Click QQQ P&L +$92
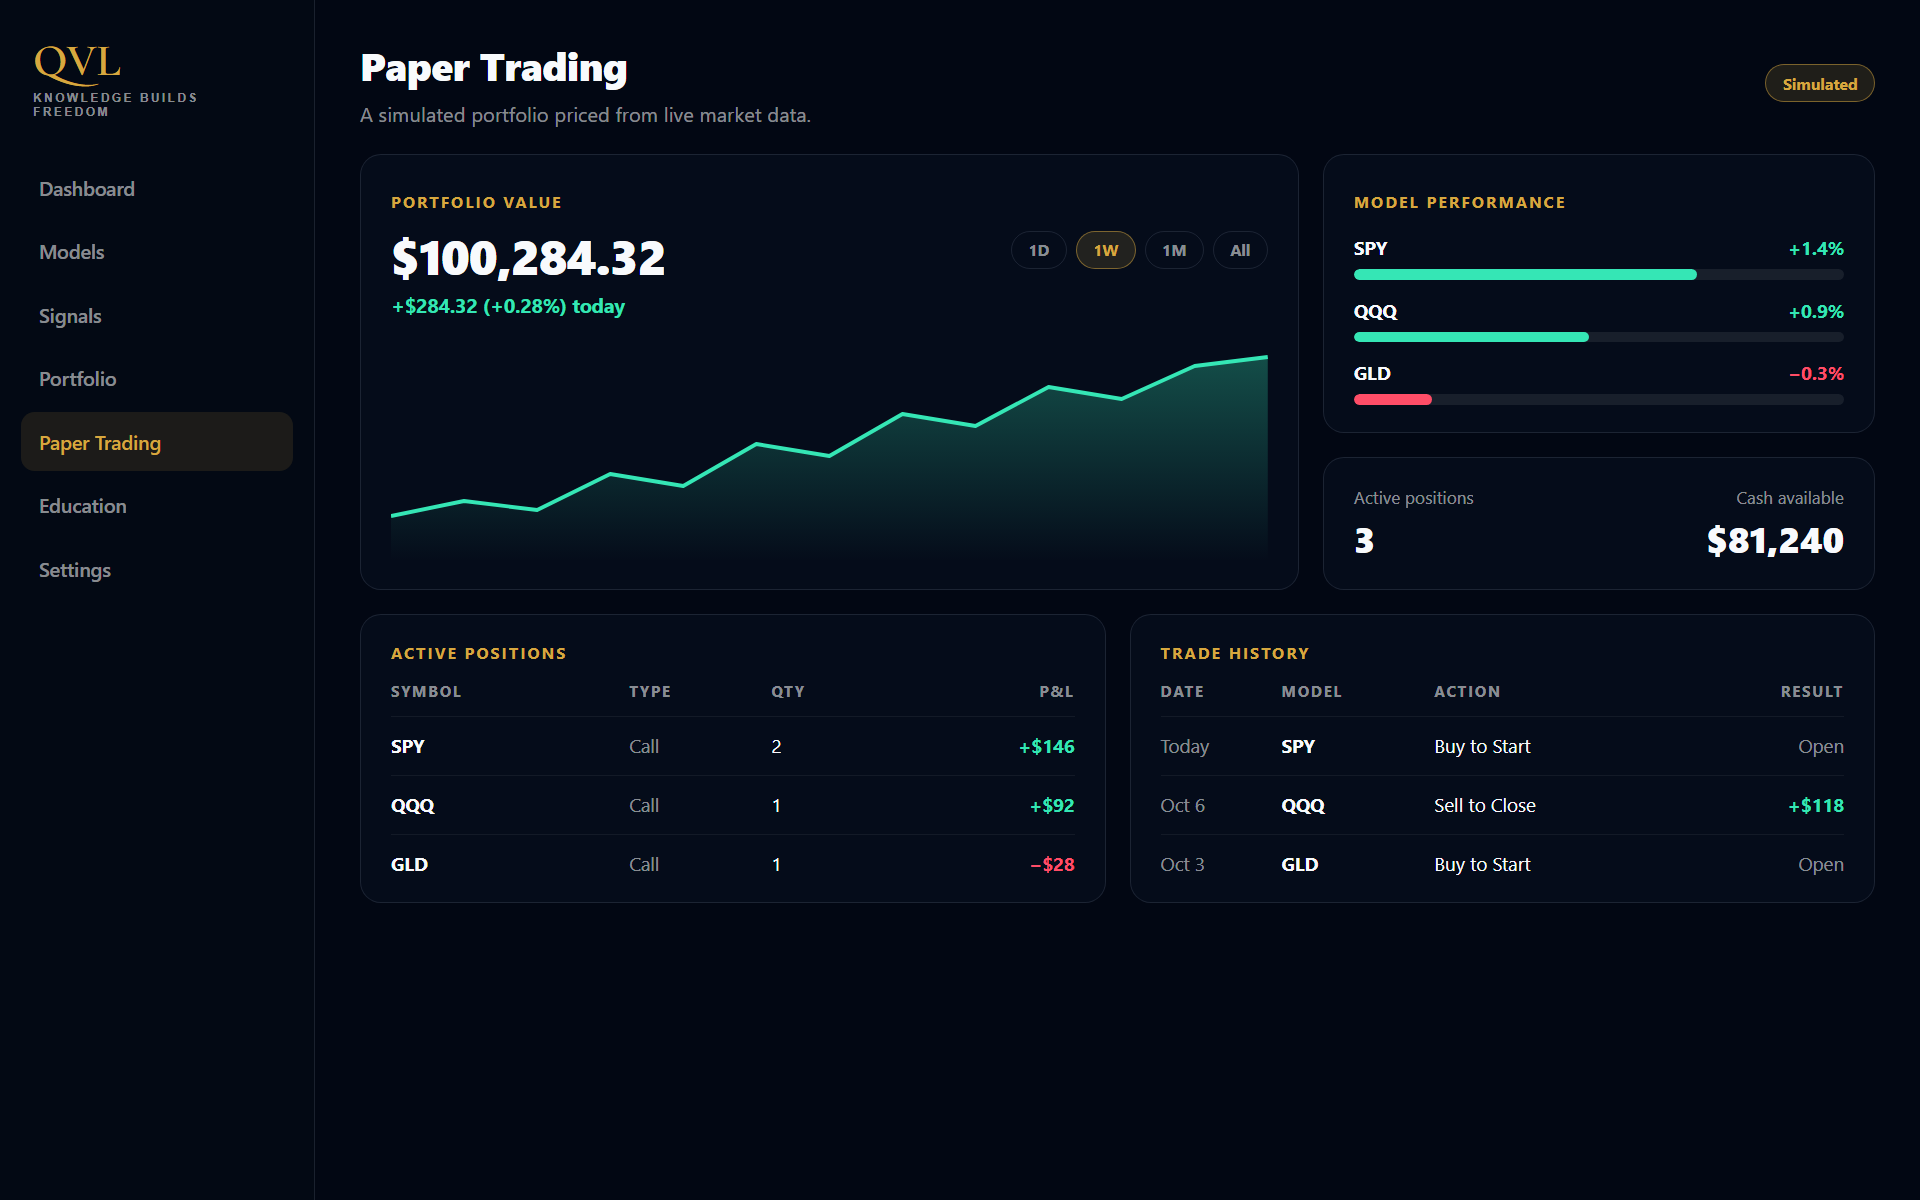This screenshot has width=1920, height=1200. [1052, 805]
